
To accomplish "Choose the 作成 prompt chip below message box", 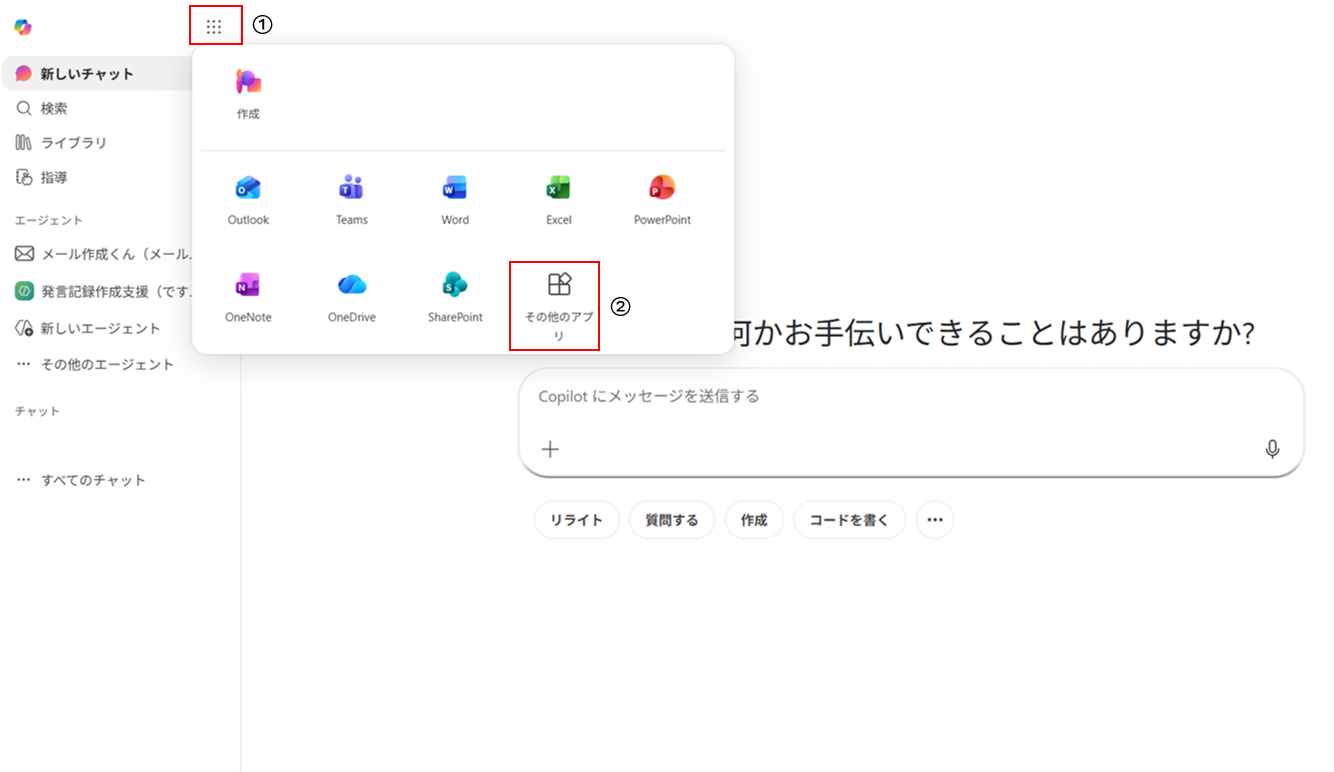I will coord(754,520).
